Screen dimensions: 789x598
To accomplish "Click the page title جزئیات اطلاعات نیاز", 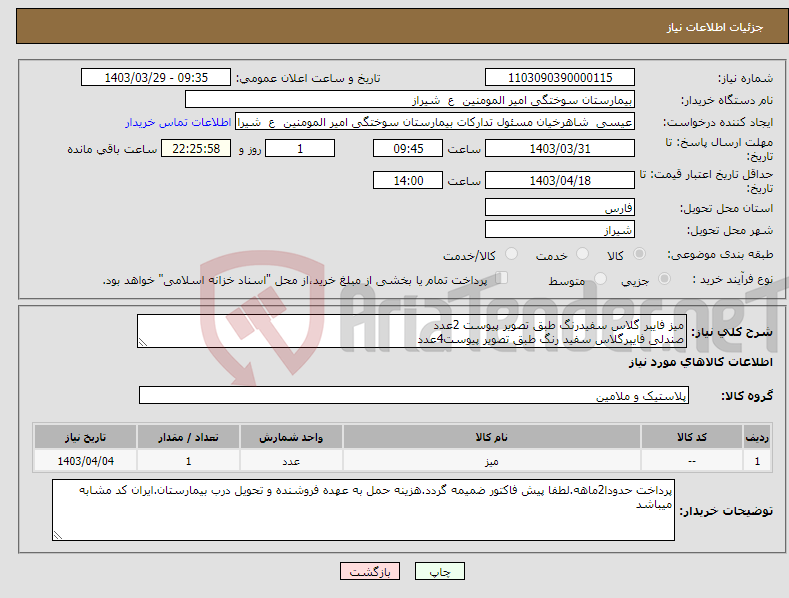I will [x=715, y=27].
